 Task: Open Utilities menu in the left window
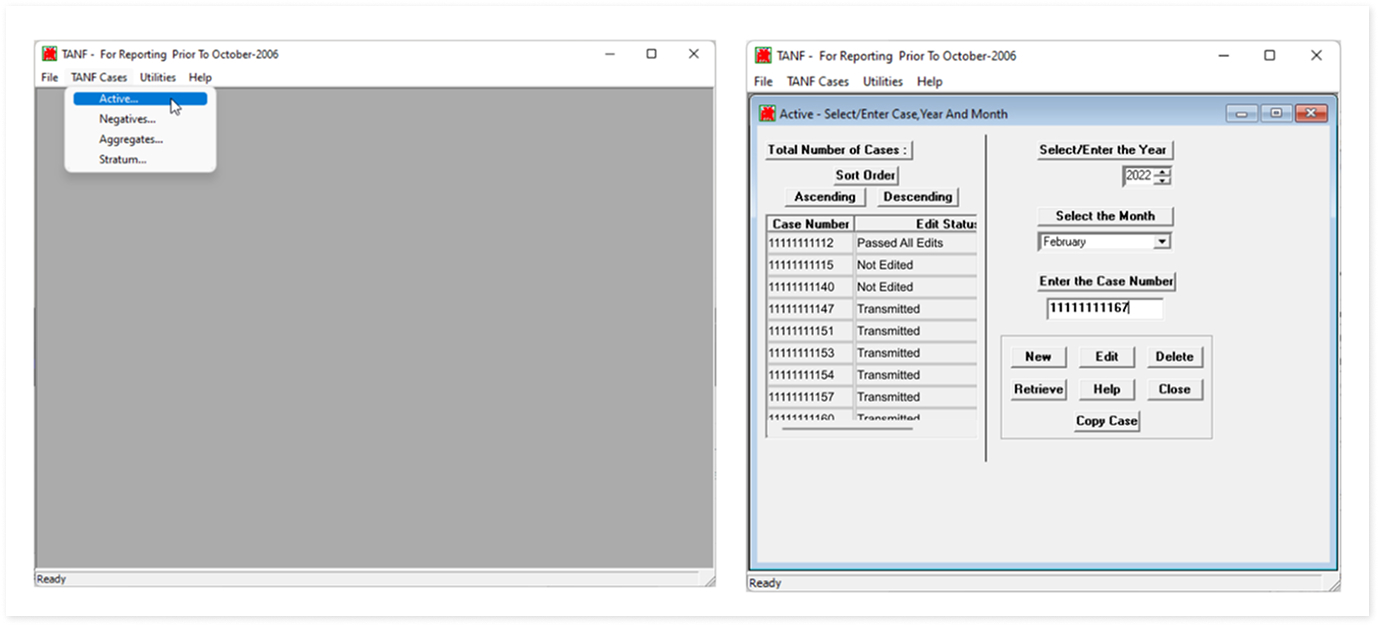[x=158, y=77]
